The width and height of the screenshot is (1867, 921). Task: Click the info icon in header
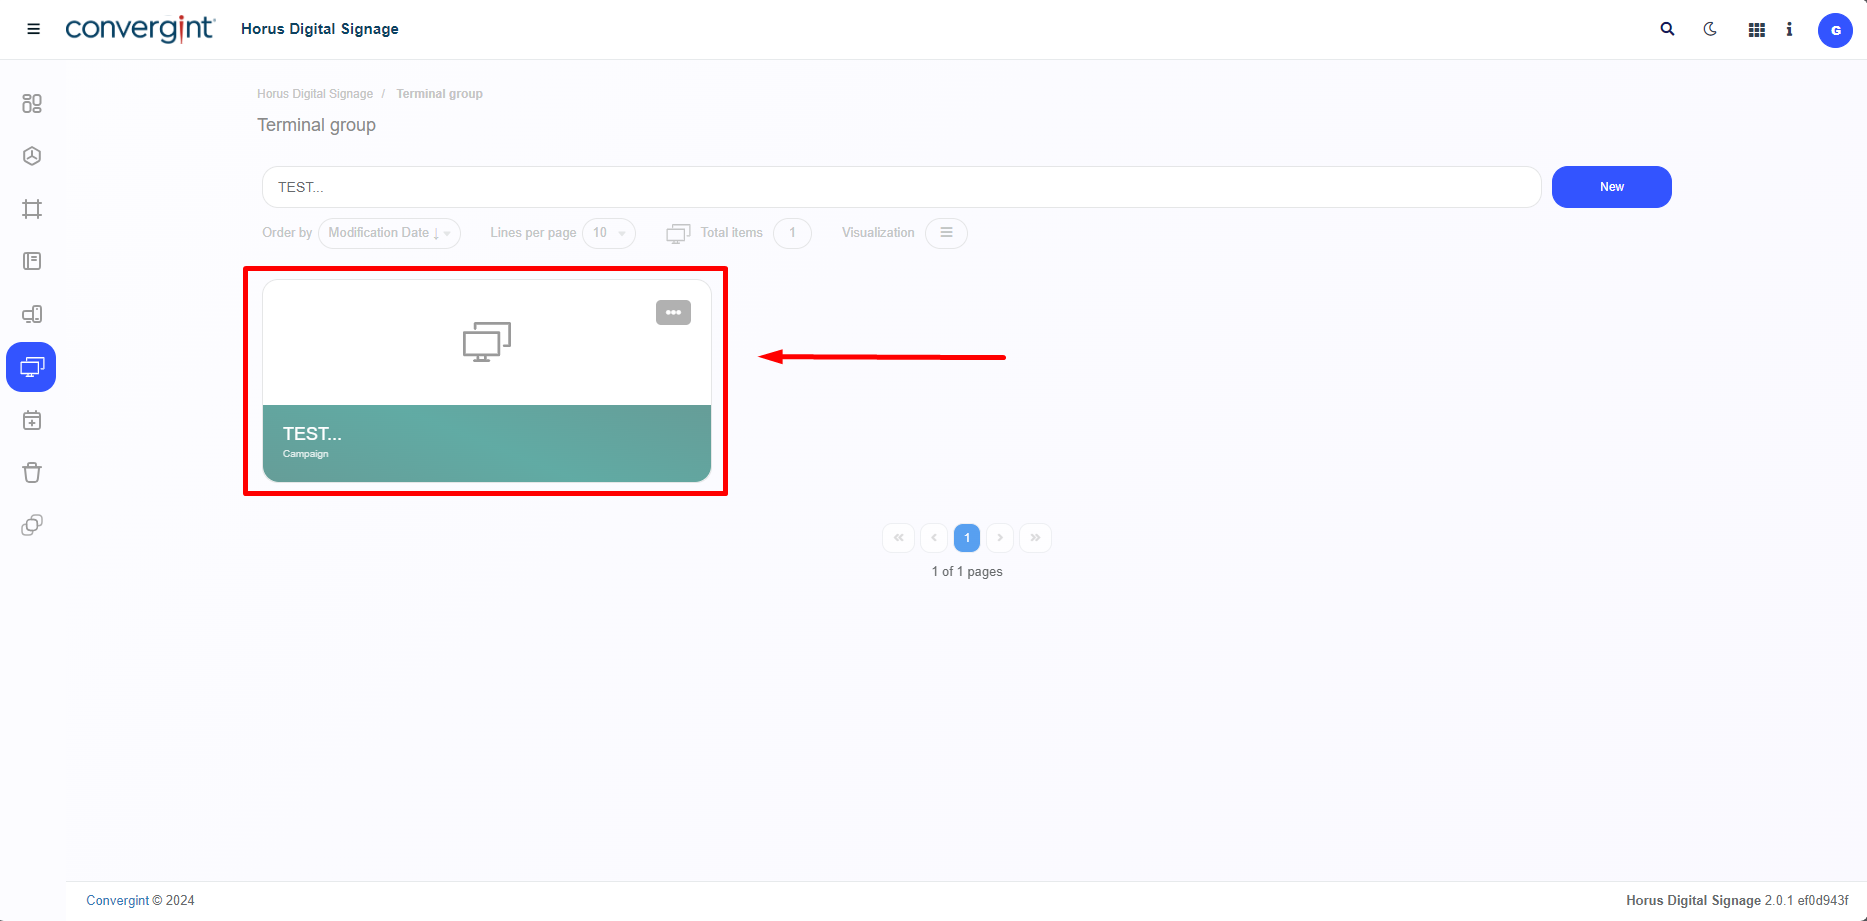click(x=1789, y=30)
